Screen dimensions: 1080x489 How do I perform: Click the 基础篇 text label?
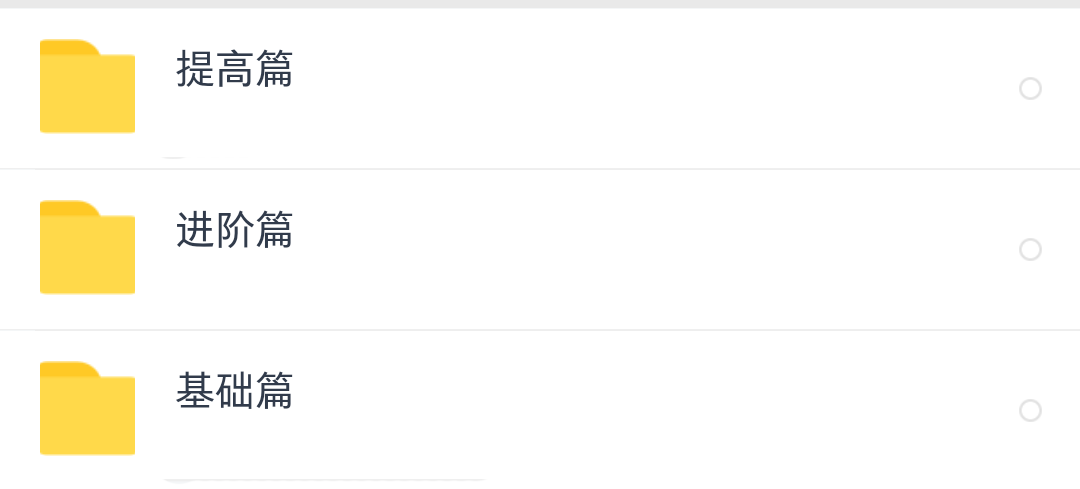[x=234, y=391]
